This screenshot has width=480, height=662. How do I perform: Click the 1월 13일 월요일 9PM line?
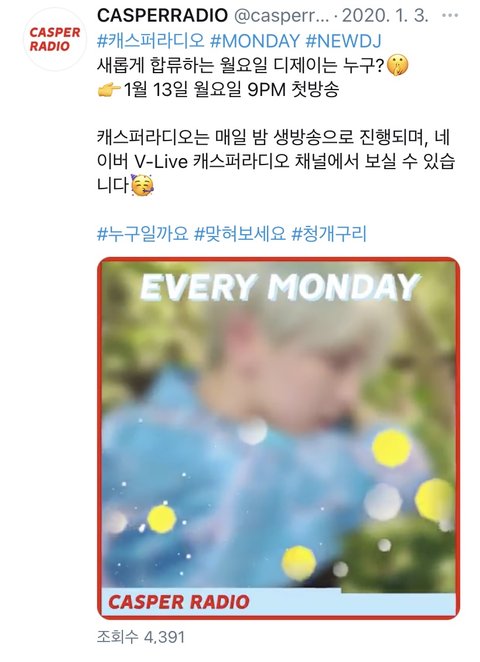click(231, 89)
